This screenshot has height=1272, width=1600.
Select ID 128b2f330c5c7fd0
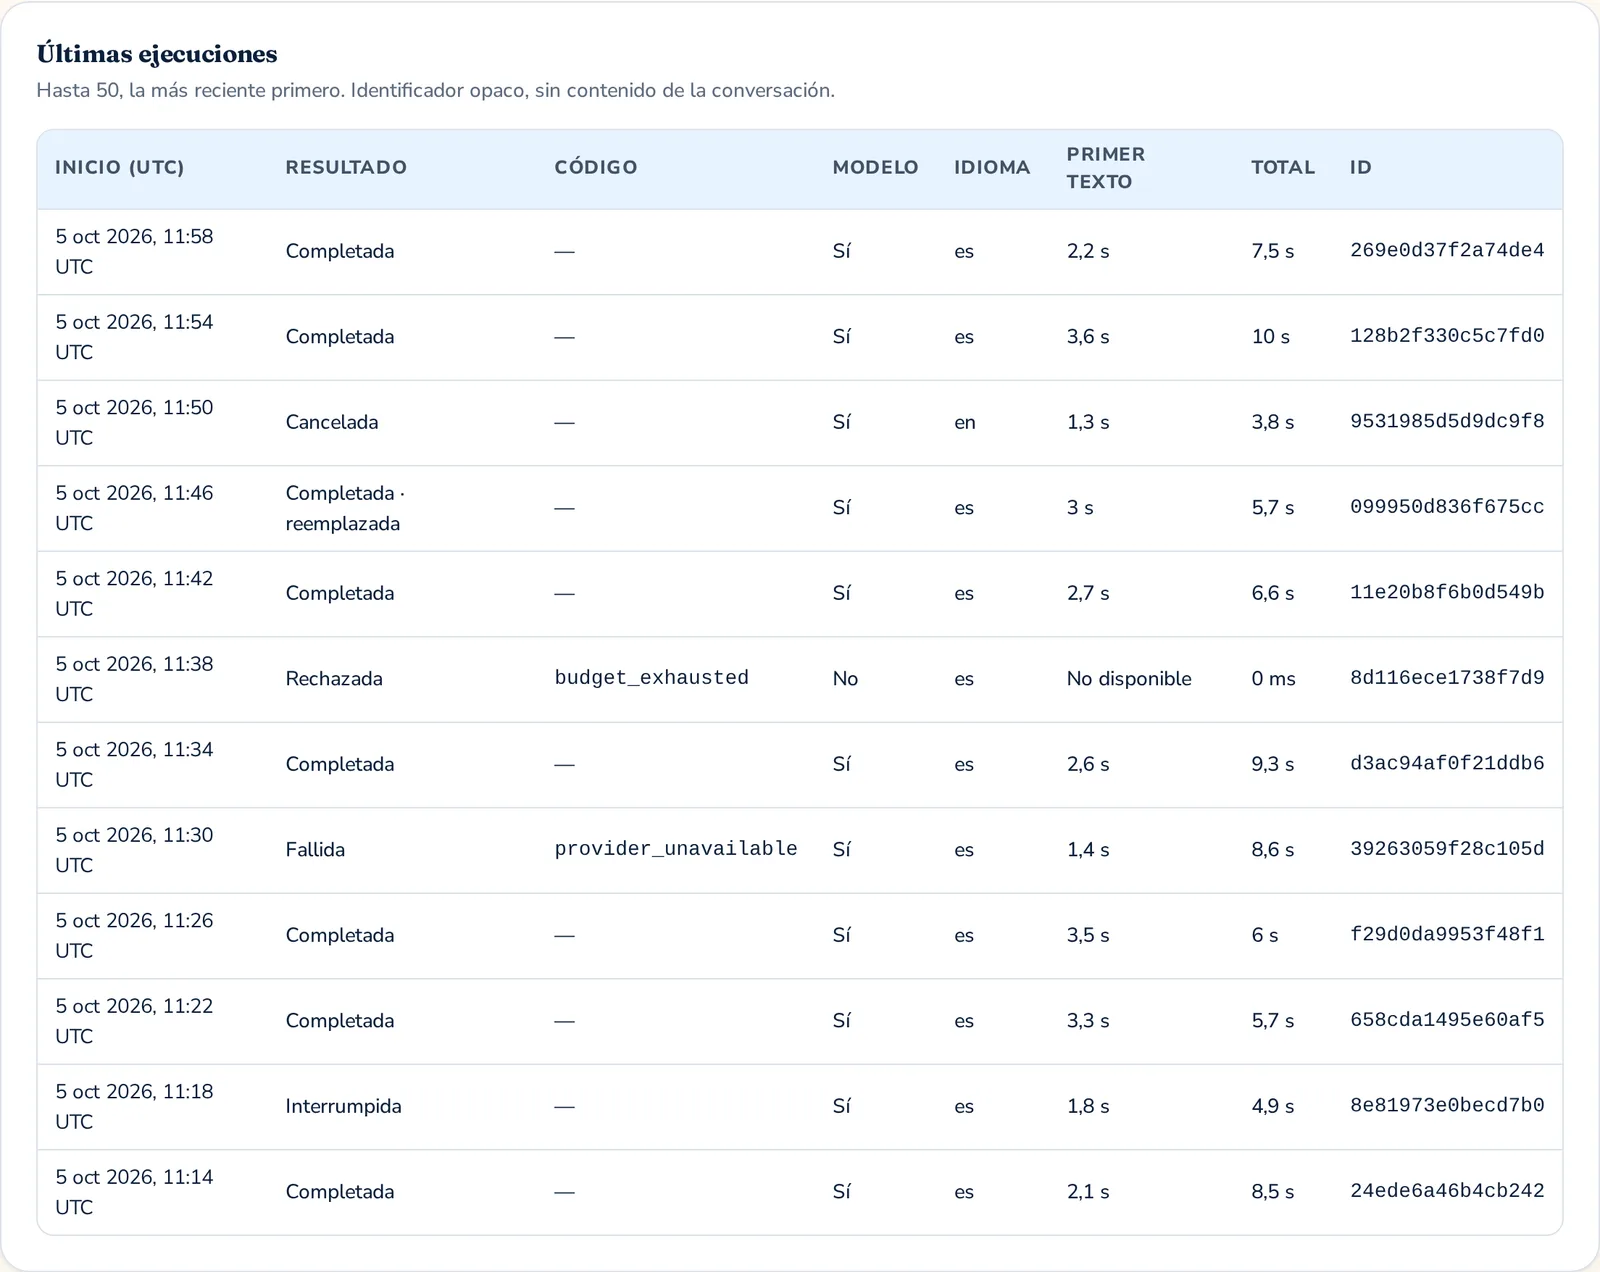[x=1447, y=336]
